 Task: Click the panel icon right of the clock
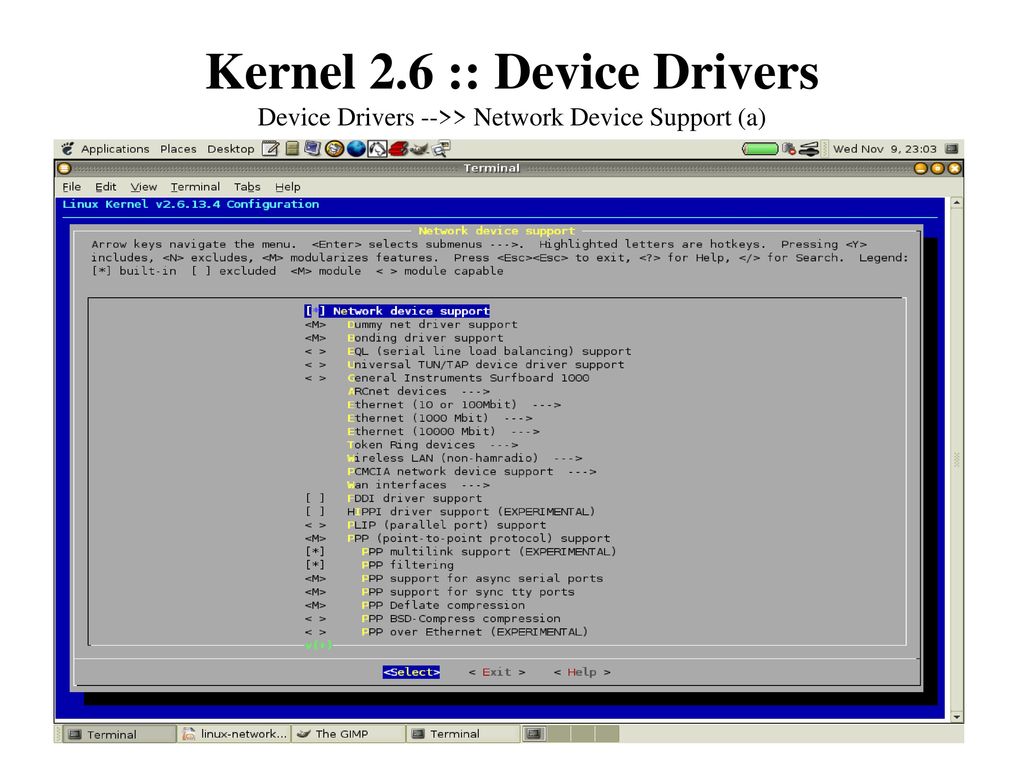tap(951, 149)
